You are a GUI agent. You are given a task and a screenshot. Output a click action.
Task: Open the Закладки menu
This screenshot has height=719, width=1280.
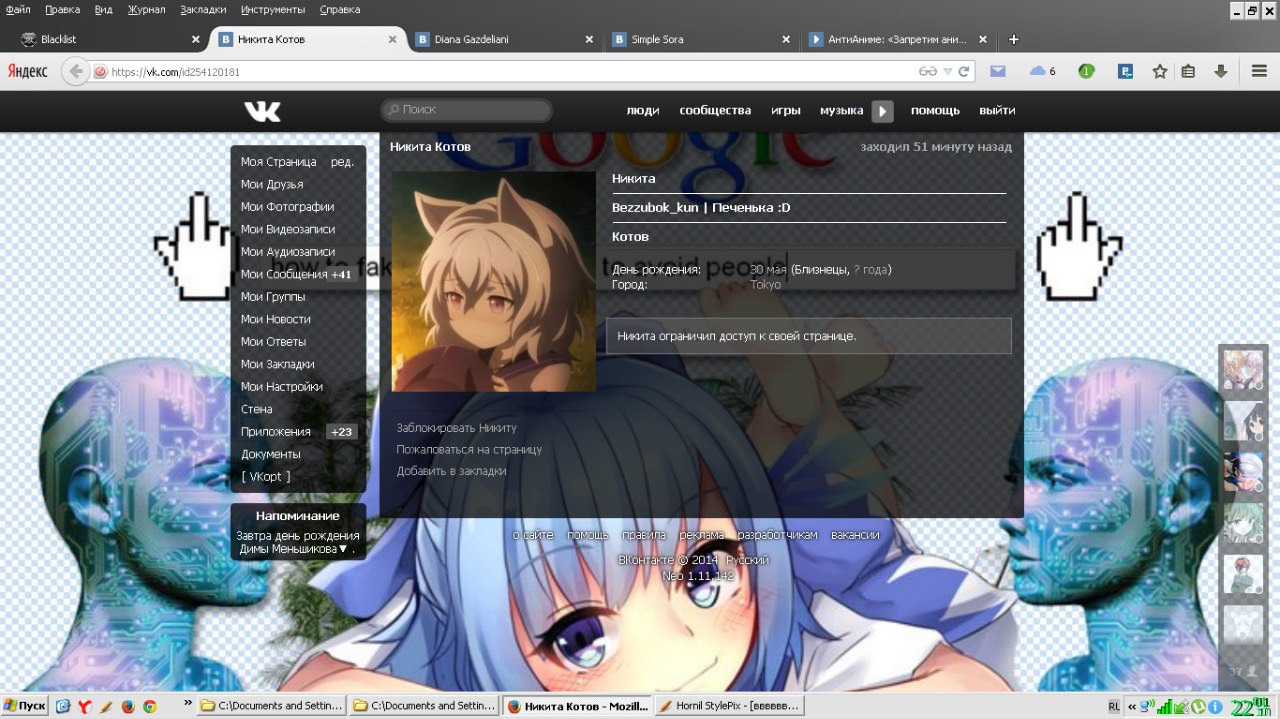(203, 9)
